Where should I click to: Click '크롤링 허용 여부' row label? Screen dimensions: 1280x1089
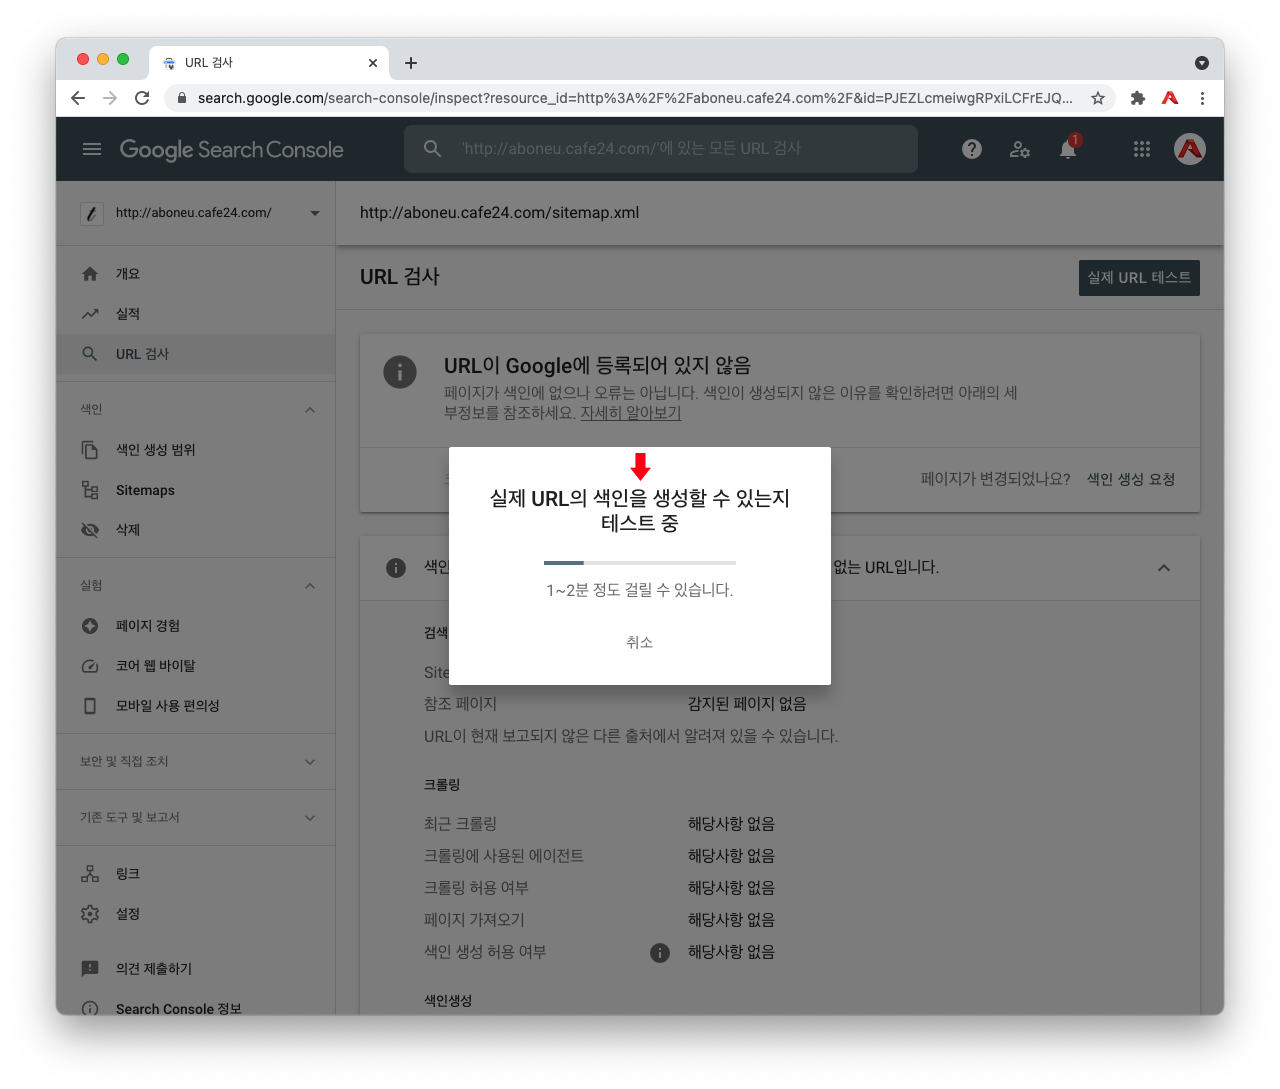[x=476, y=888]
